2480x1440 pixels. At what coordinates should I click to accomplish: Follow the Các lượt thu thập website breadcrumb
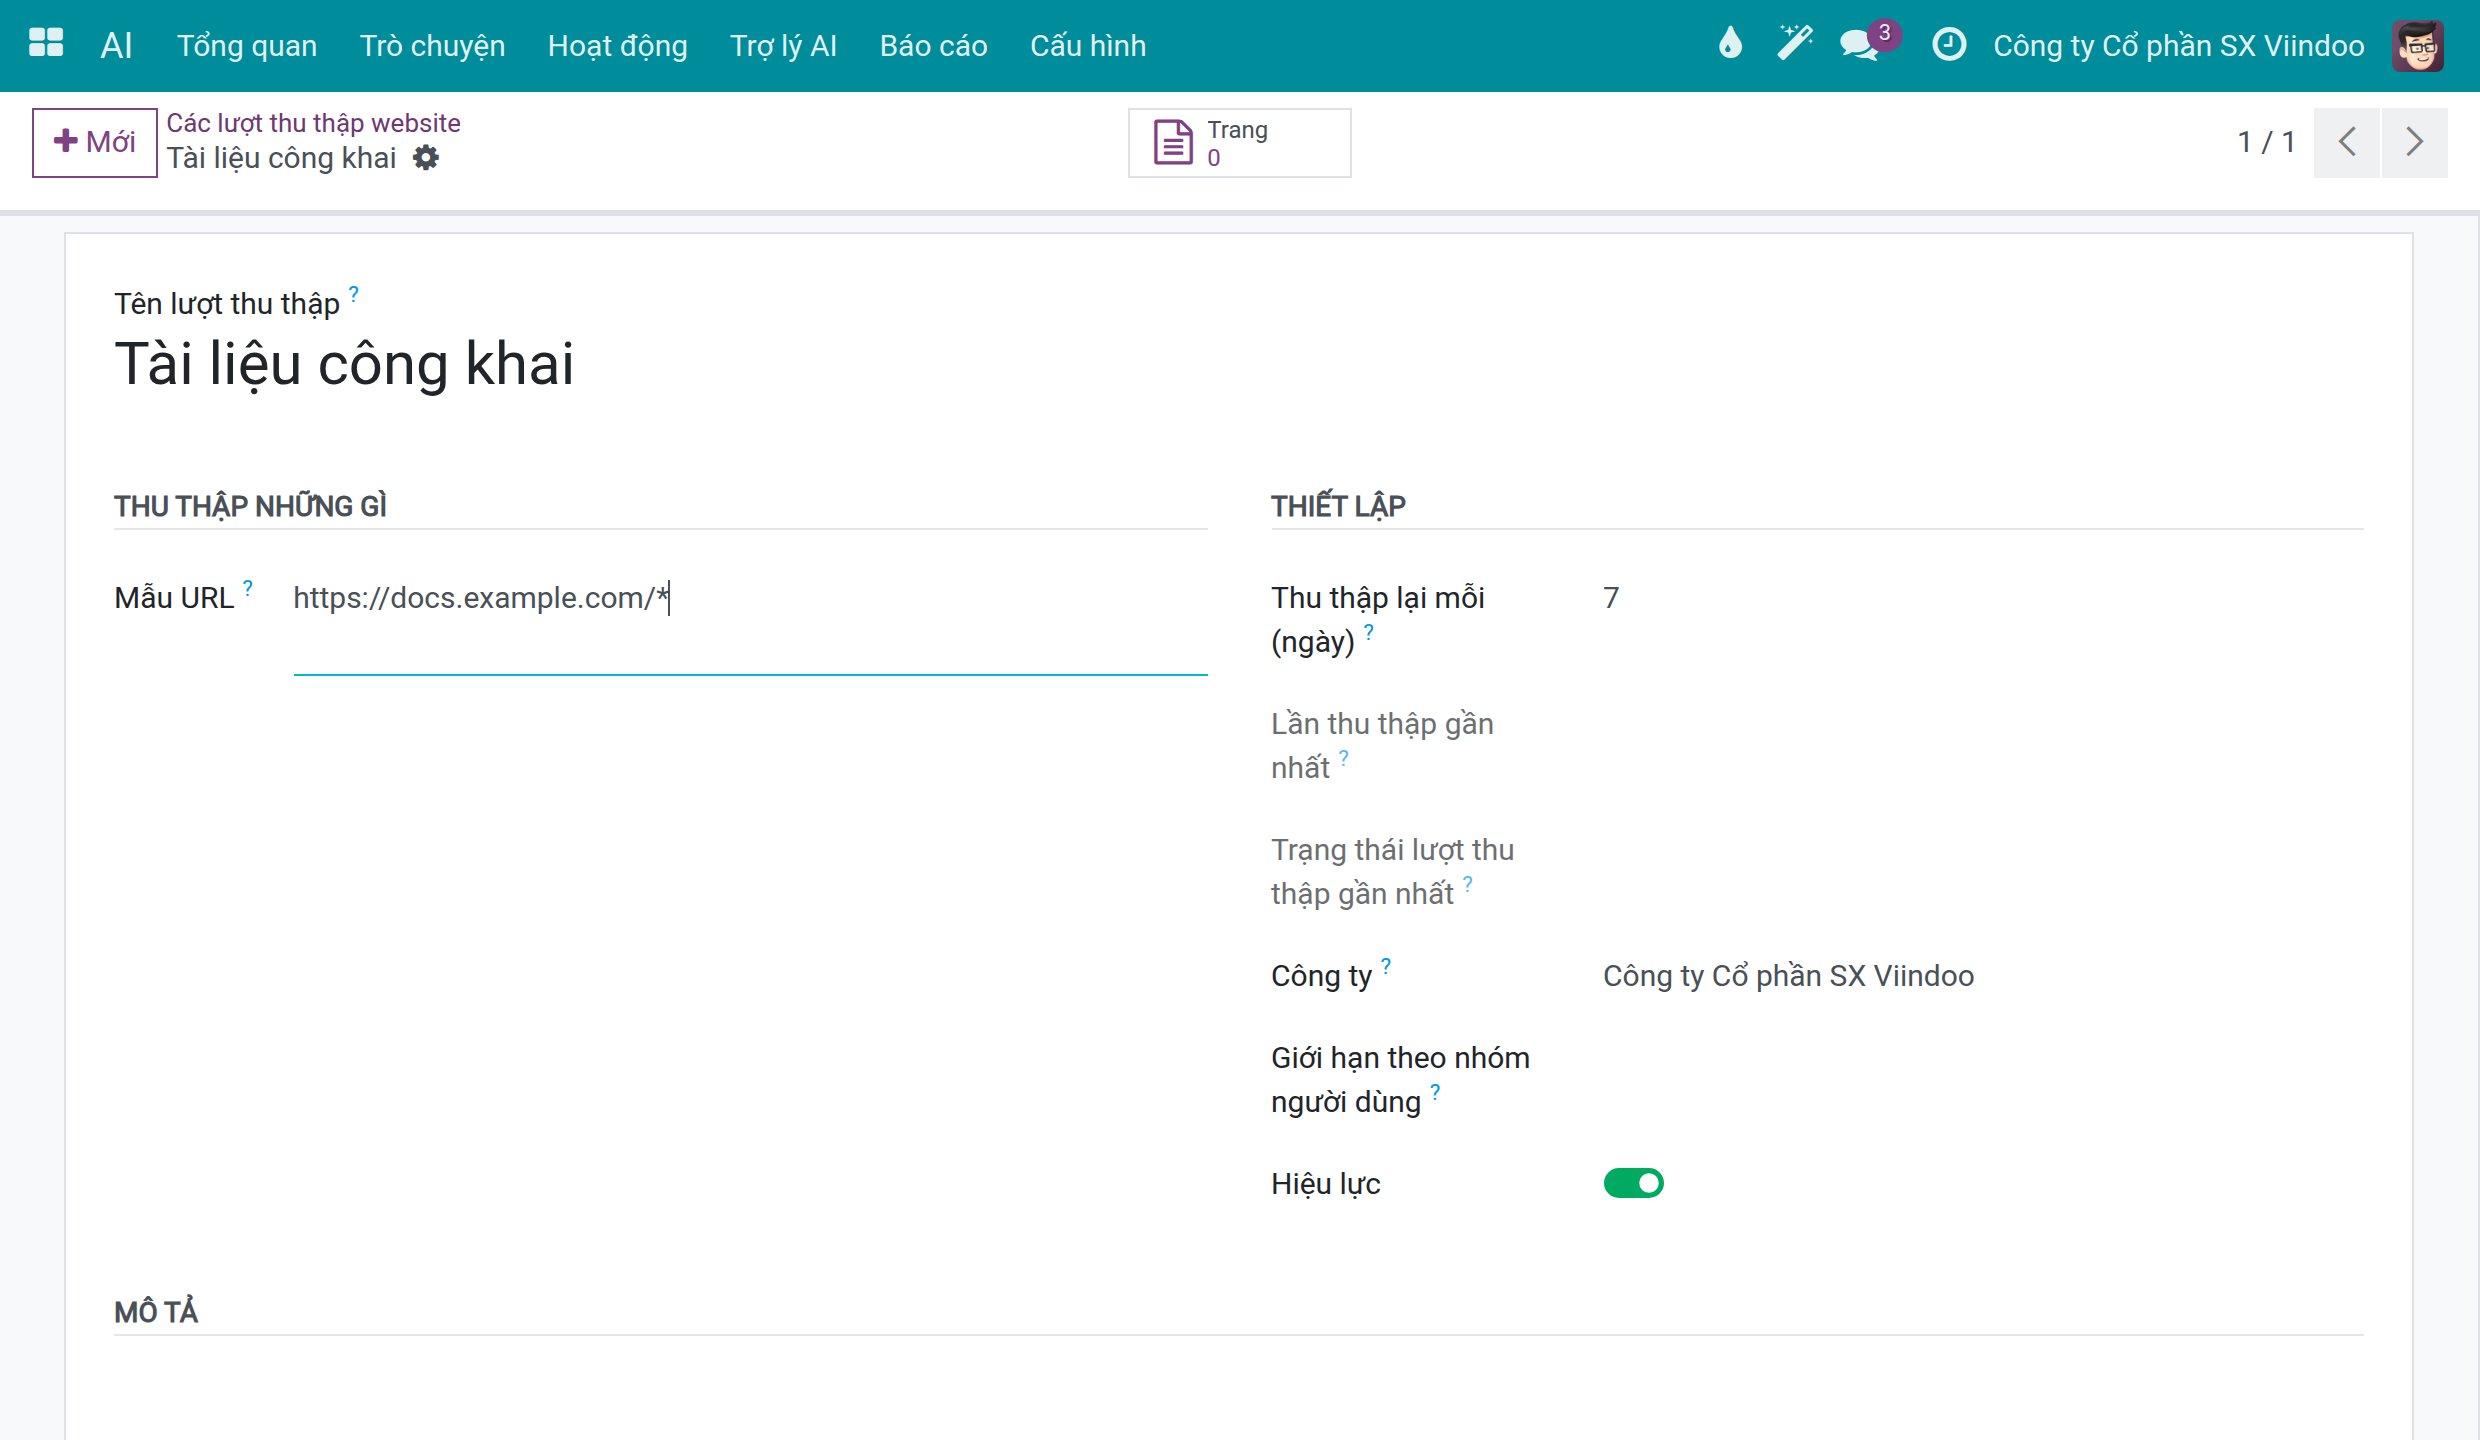coord(313,123)
